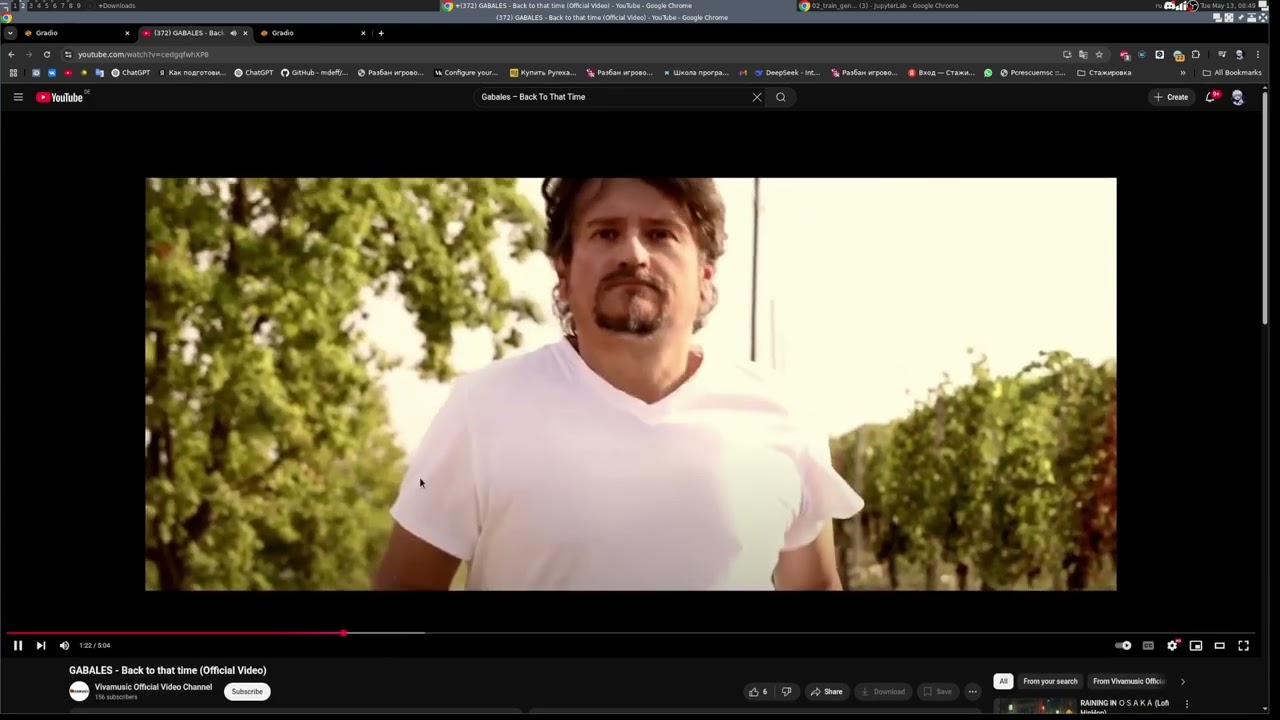Open YouTube notifications bell

tap(1211, 97)
